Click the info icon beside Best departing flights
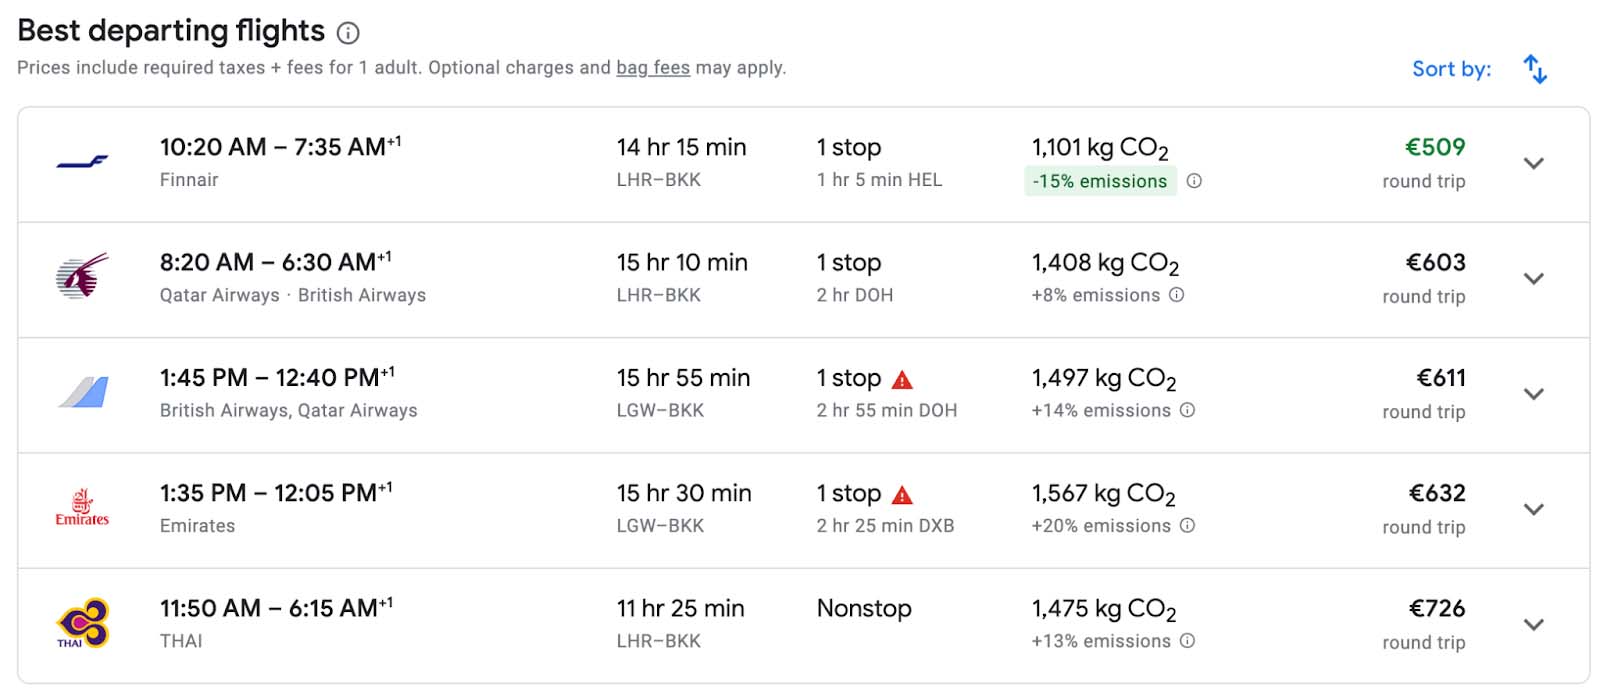 tap(348, 33)
